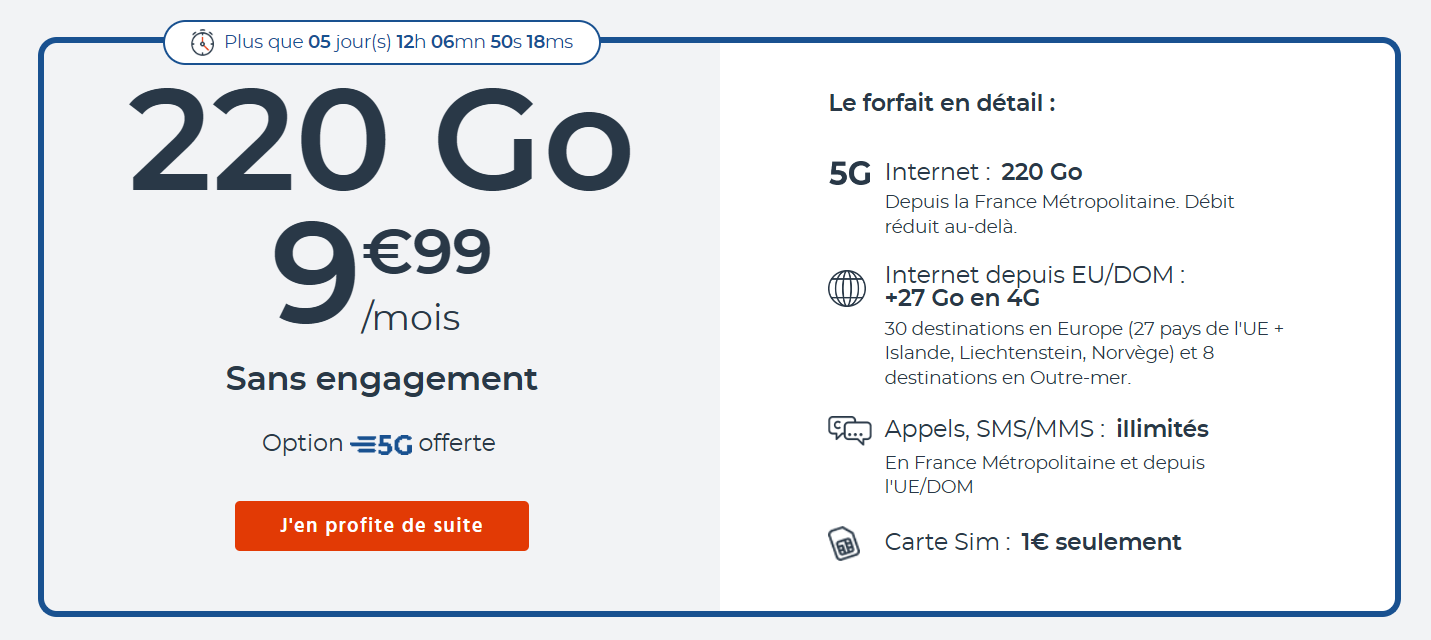Click En France Métropolitaine et depuis l'UE/DOM text
This screenshot has height=640, width=1431.
click(x=1045, y=475)
